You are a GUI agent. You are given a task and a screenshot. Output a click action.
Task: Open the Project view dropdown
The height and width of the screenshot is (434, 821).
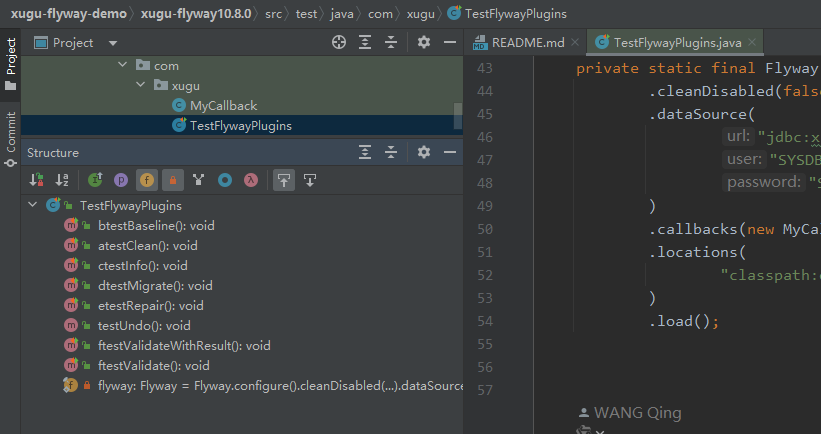(112, 43)
